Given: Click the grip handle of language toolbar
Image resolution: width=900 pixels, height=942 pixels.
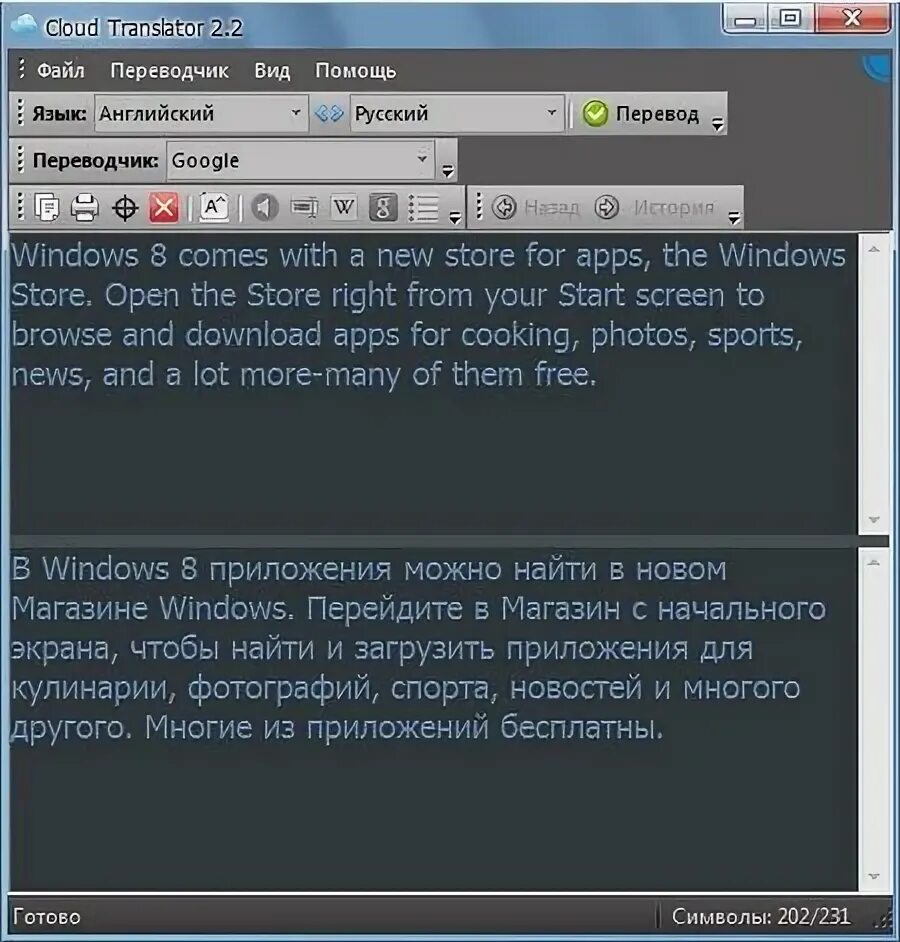Looking at the screenshot, I should coord(20,113).
